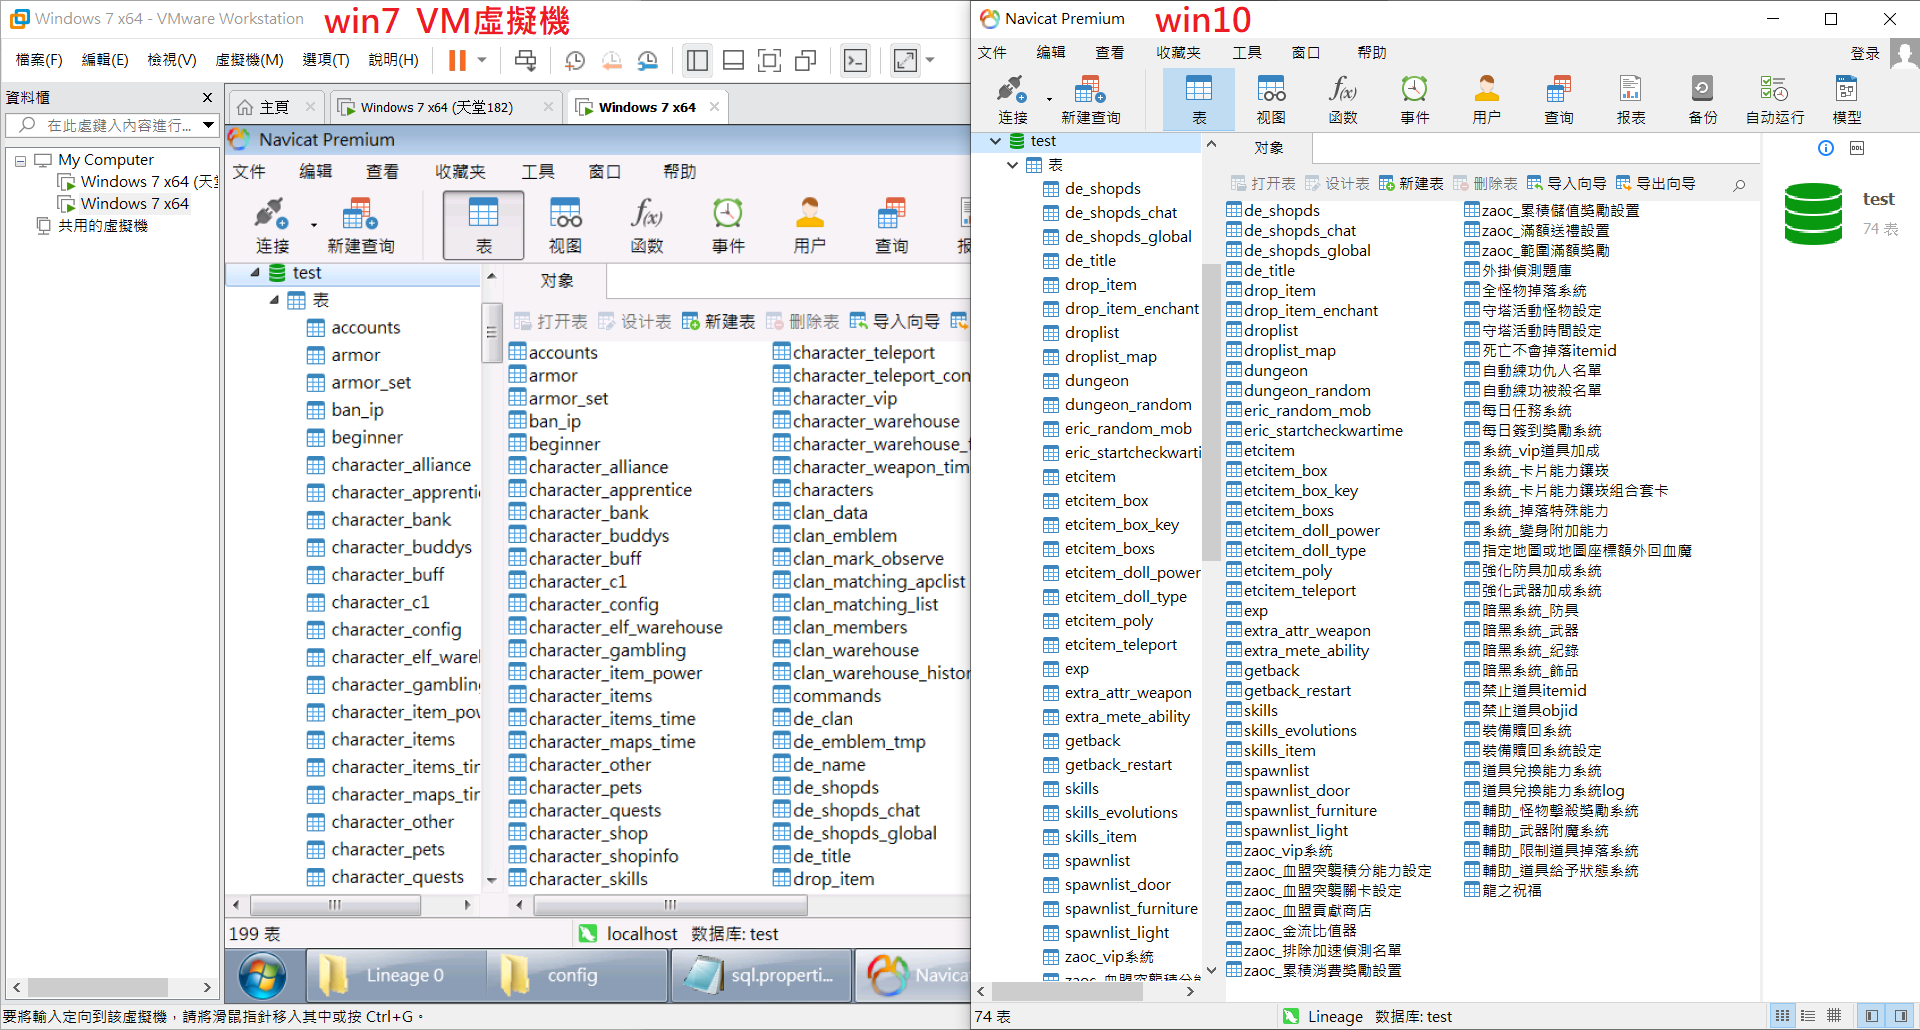The height and width of the screenshot is (1030, 1920).
Task: Click 登录 link in win10 Navicat
Action: tap(1865, 54)
